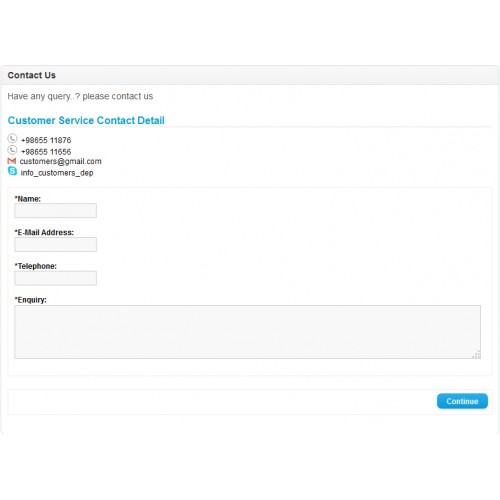
Task: Click Skype ID info_customers_dep
Action: click(57, 173)
